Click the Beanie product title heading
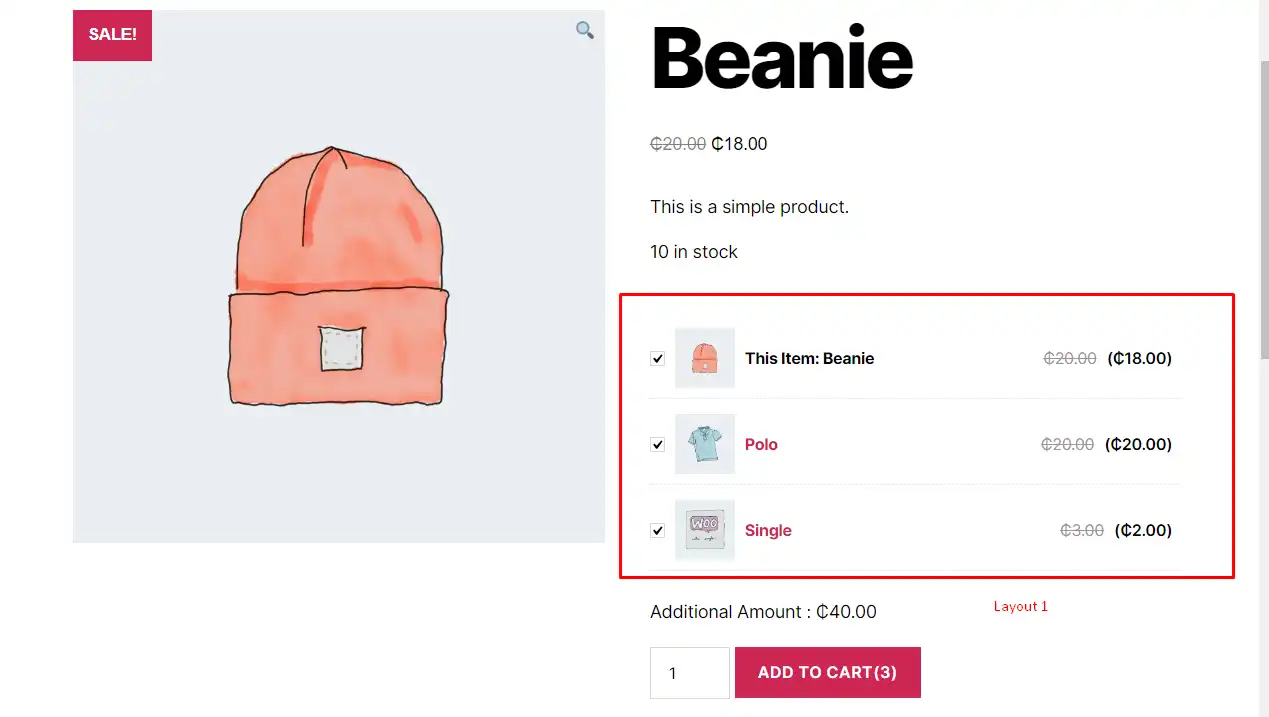The height and width of the screenshot is (717, 1269). point(782,58)
